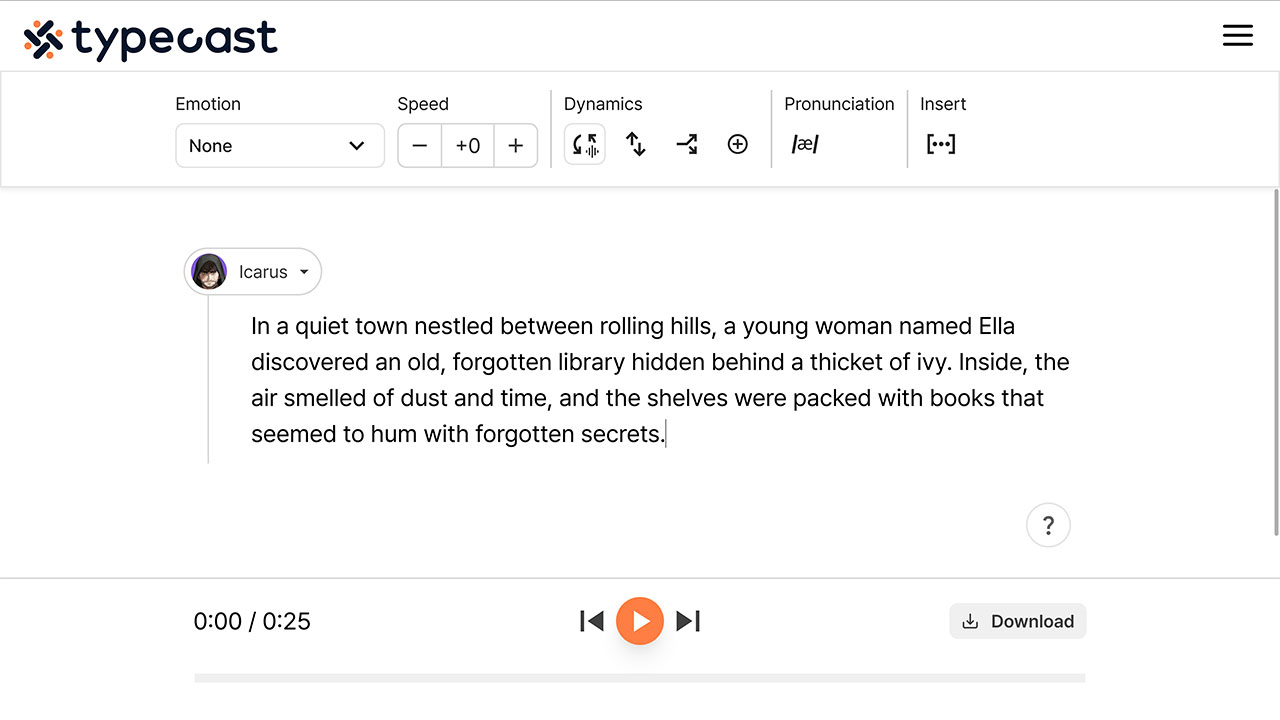This screenshot has width=1280, height=720.
Task: Download the audio file
Action: (x=1017, y=620)
